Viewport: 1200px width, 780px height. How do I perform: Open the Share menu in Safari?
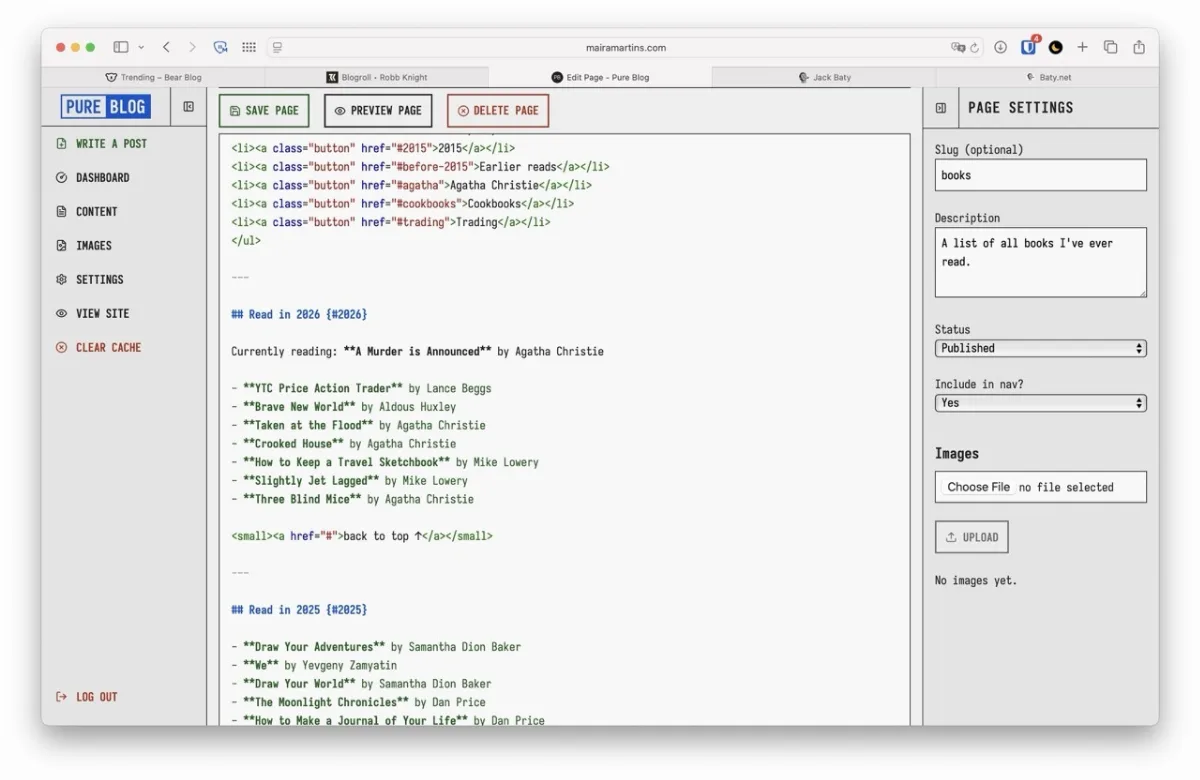1139,47
